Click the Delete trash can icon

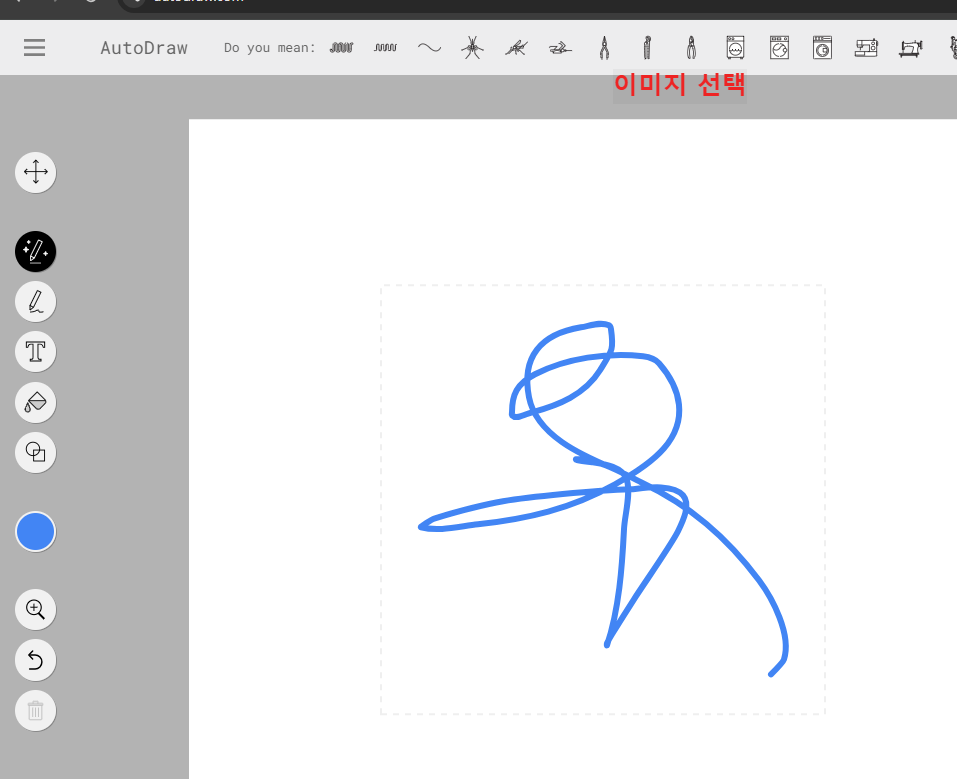point(35,711)
